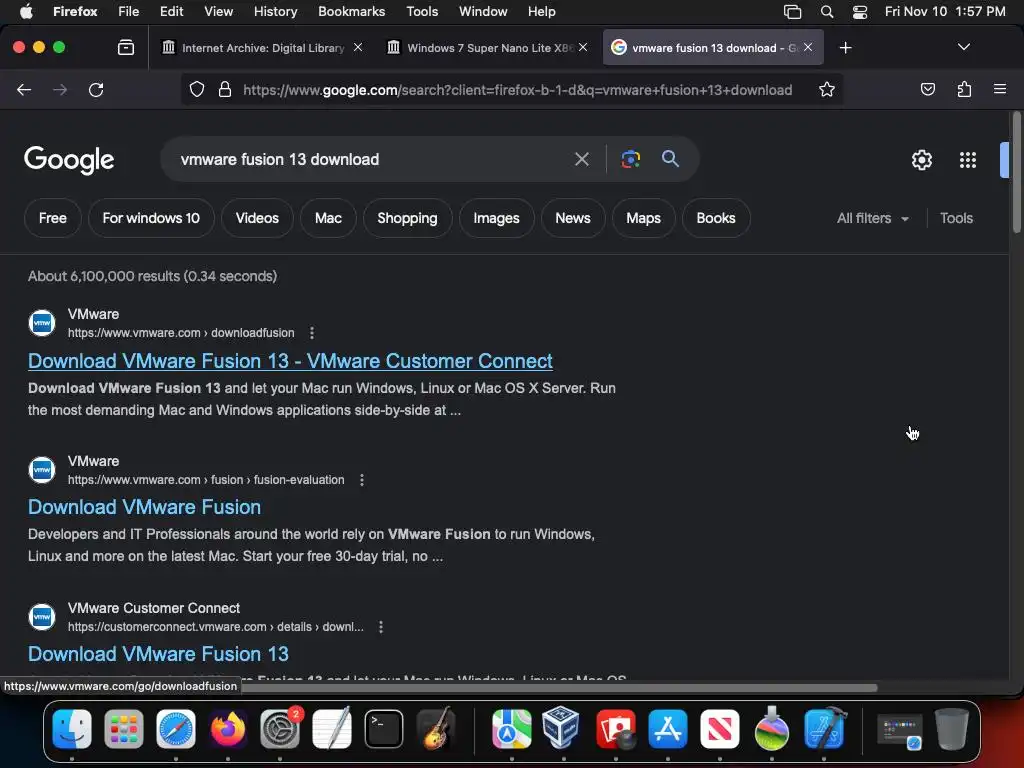Launch Safari from the Dock
This screenshot has width=1024, height=768.
tap(176, 728)
